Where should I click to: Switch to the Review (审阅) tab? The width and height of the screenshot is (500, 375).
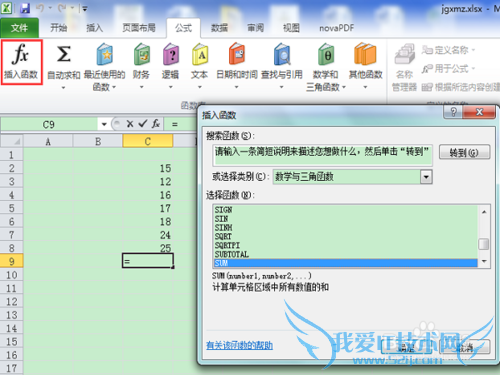(x=255, y=28)
